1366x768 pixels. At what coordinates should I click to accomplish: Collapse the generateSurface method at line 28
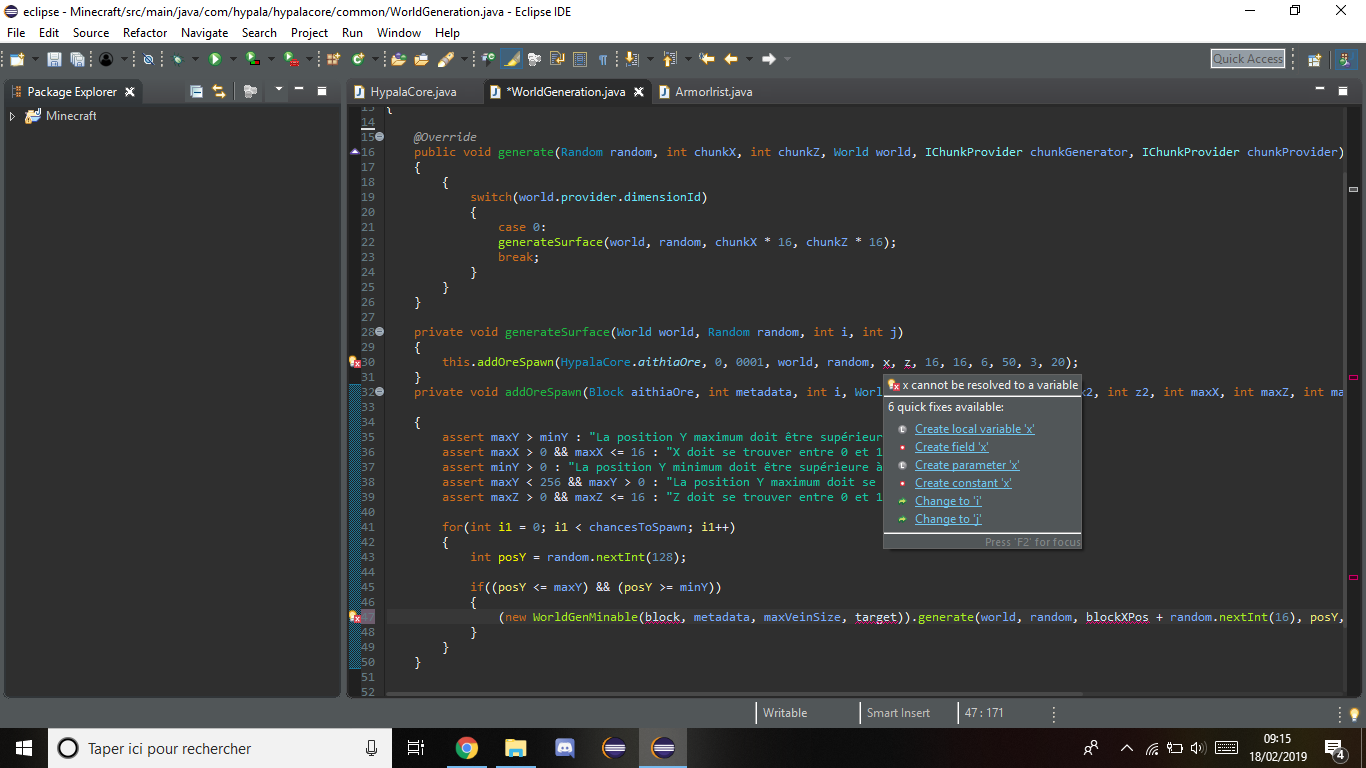(379, 331)
